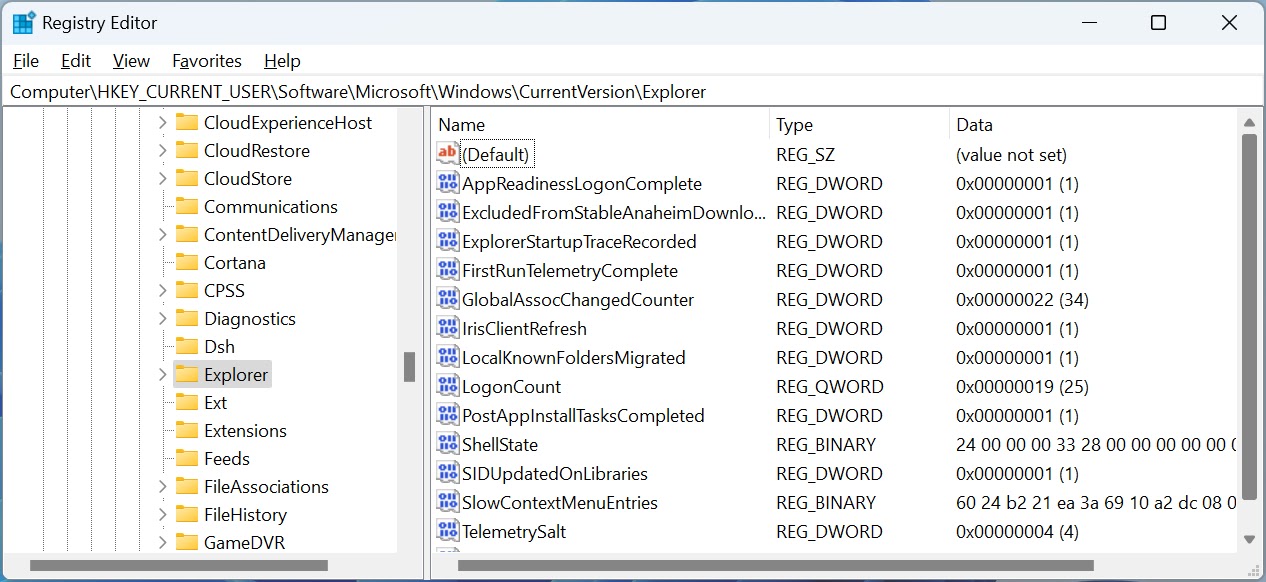Viewport: 1266px width, 582px height.
Task: Expand the CloudStore key
Action: (162, 178)
